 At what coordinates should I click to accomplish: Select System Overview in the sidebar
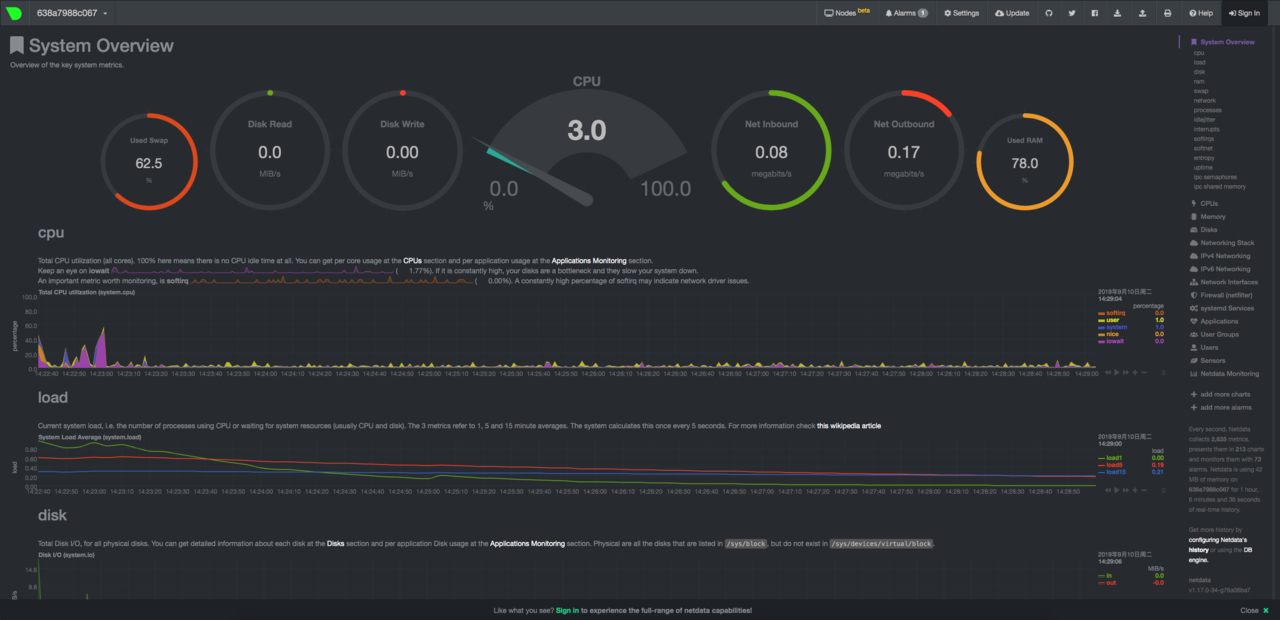1223,42
